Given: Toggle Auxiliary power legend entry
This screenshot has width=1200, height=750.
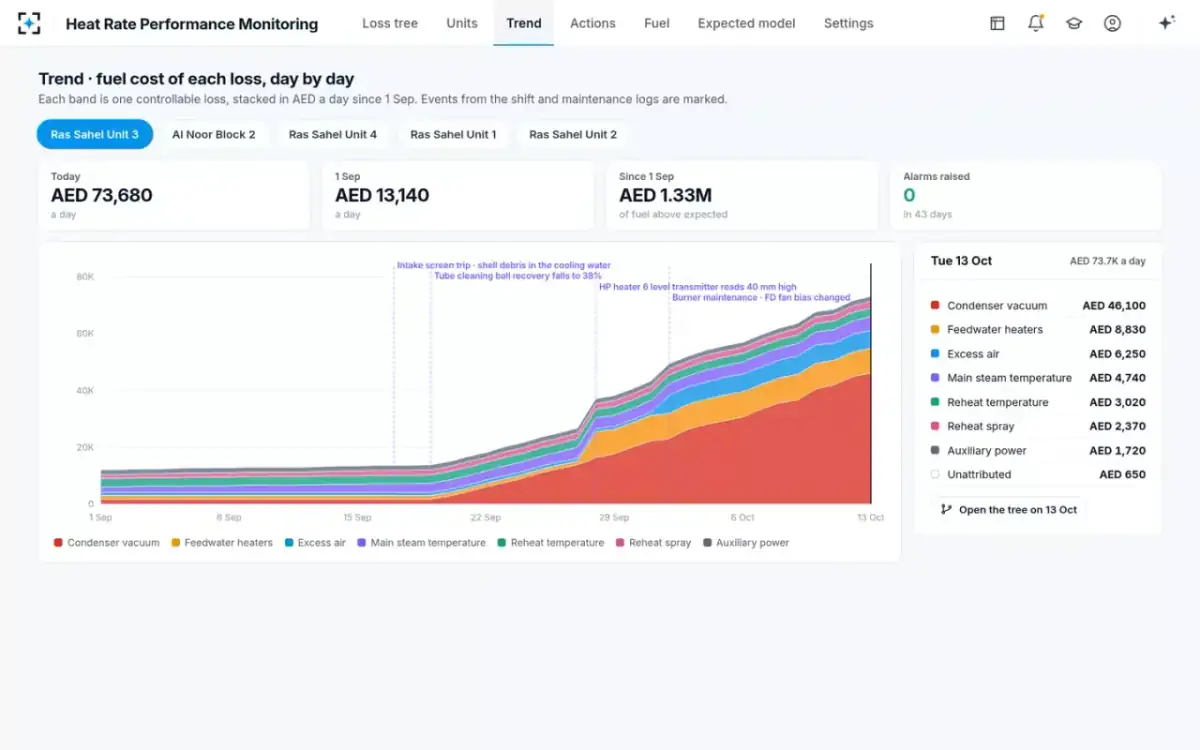Looking at the screenshot, I should 746,543.
